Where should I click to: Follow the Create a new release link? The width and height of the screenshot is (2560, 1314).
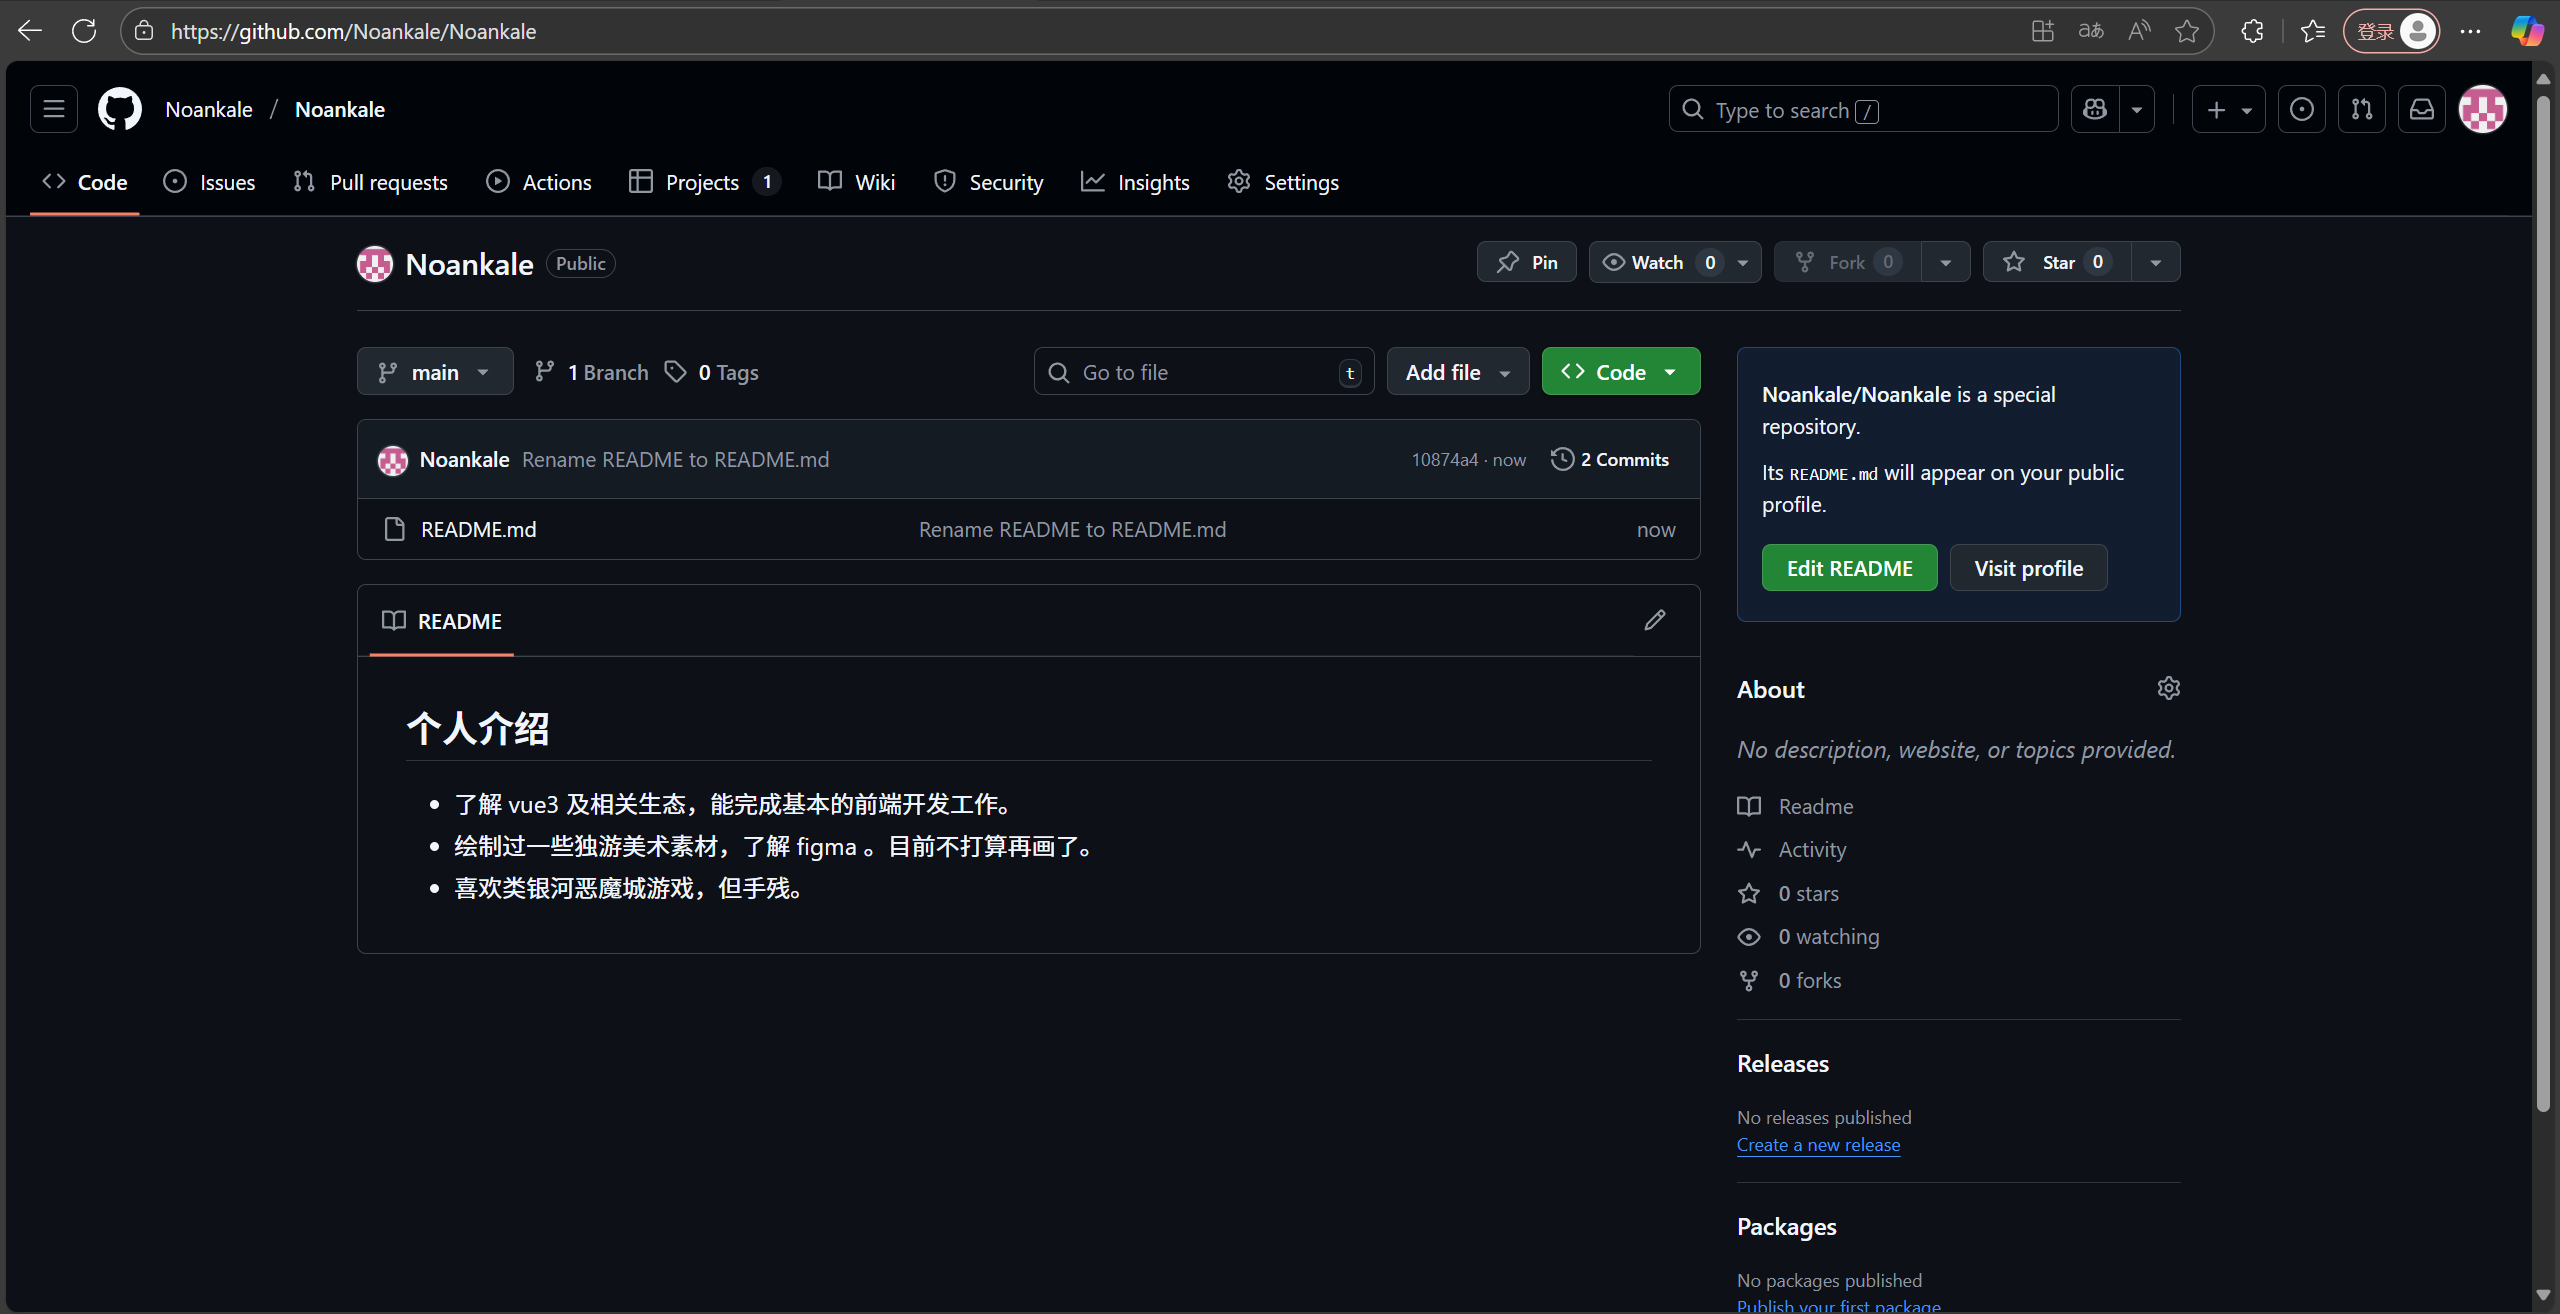[1818, 1145]
